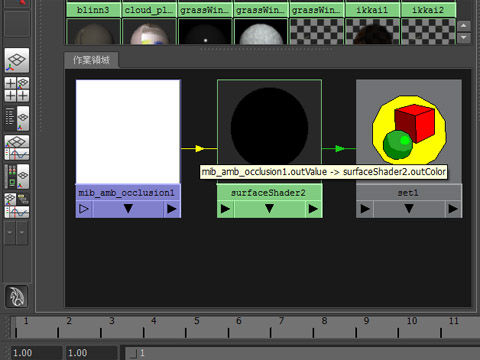Click the blinn3 label
The height and width of the screenshot is (360, 480).
click(93, 10)
